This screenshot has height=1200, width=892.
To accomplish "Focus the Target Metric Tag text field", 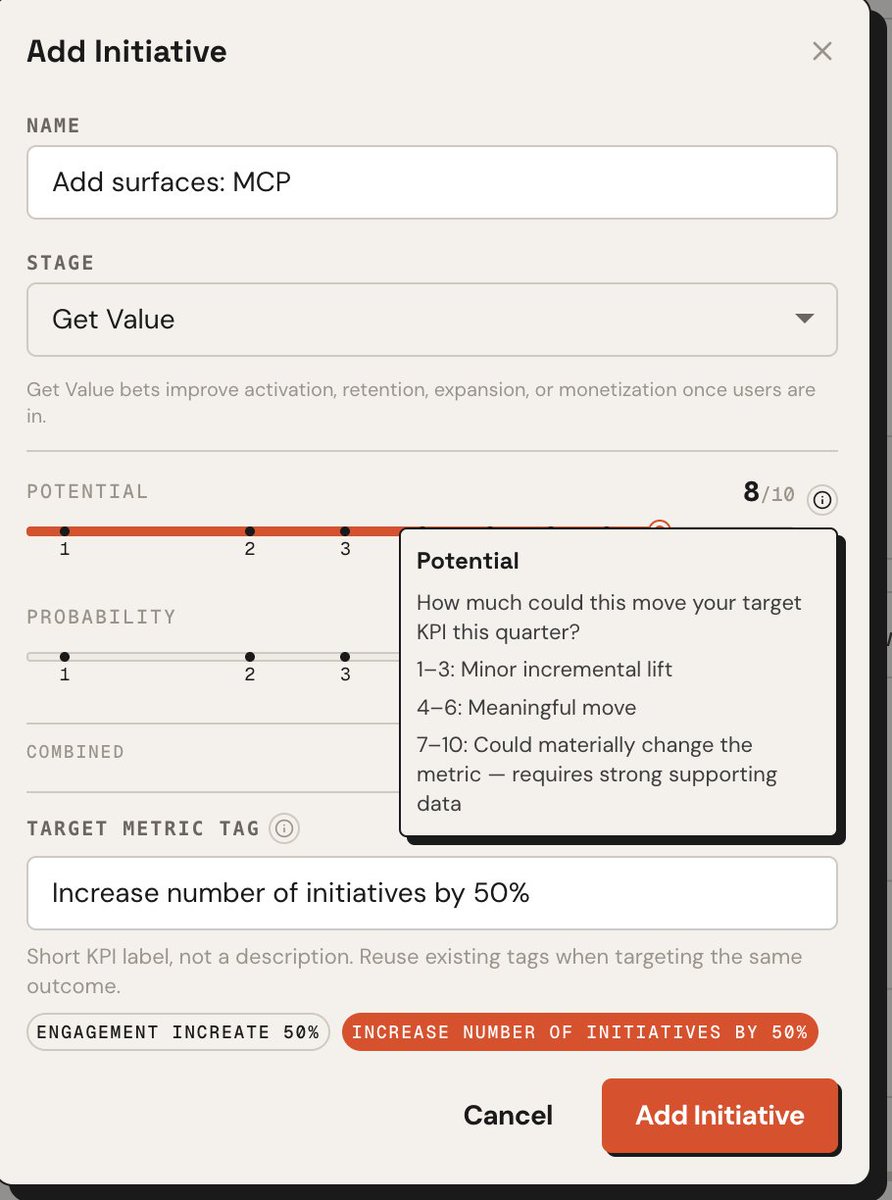I will pyautogui.click(x=431, y=893).
